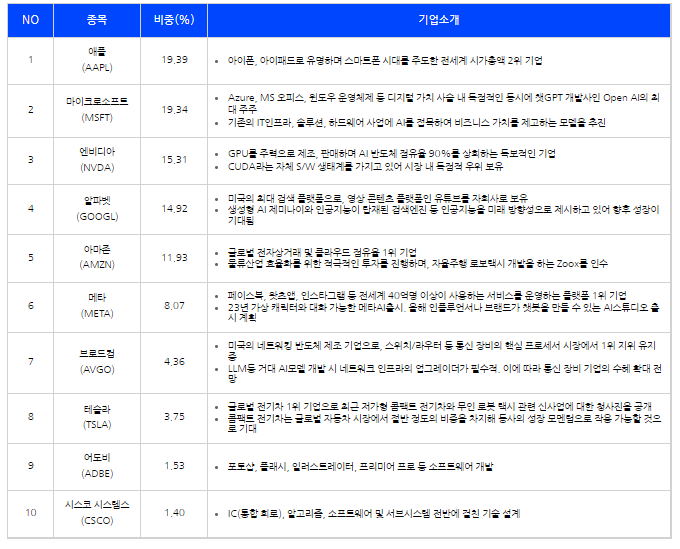
Task: Click row number 1 in NO column
Action: (x=31, y=60)
